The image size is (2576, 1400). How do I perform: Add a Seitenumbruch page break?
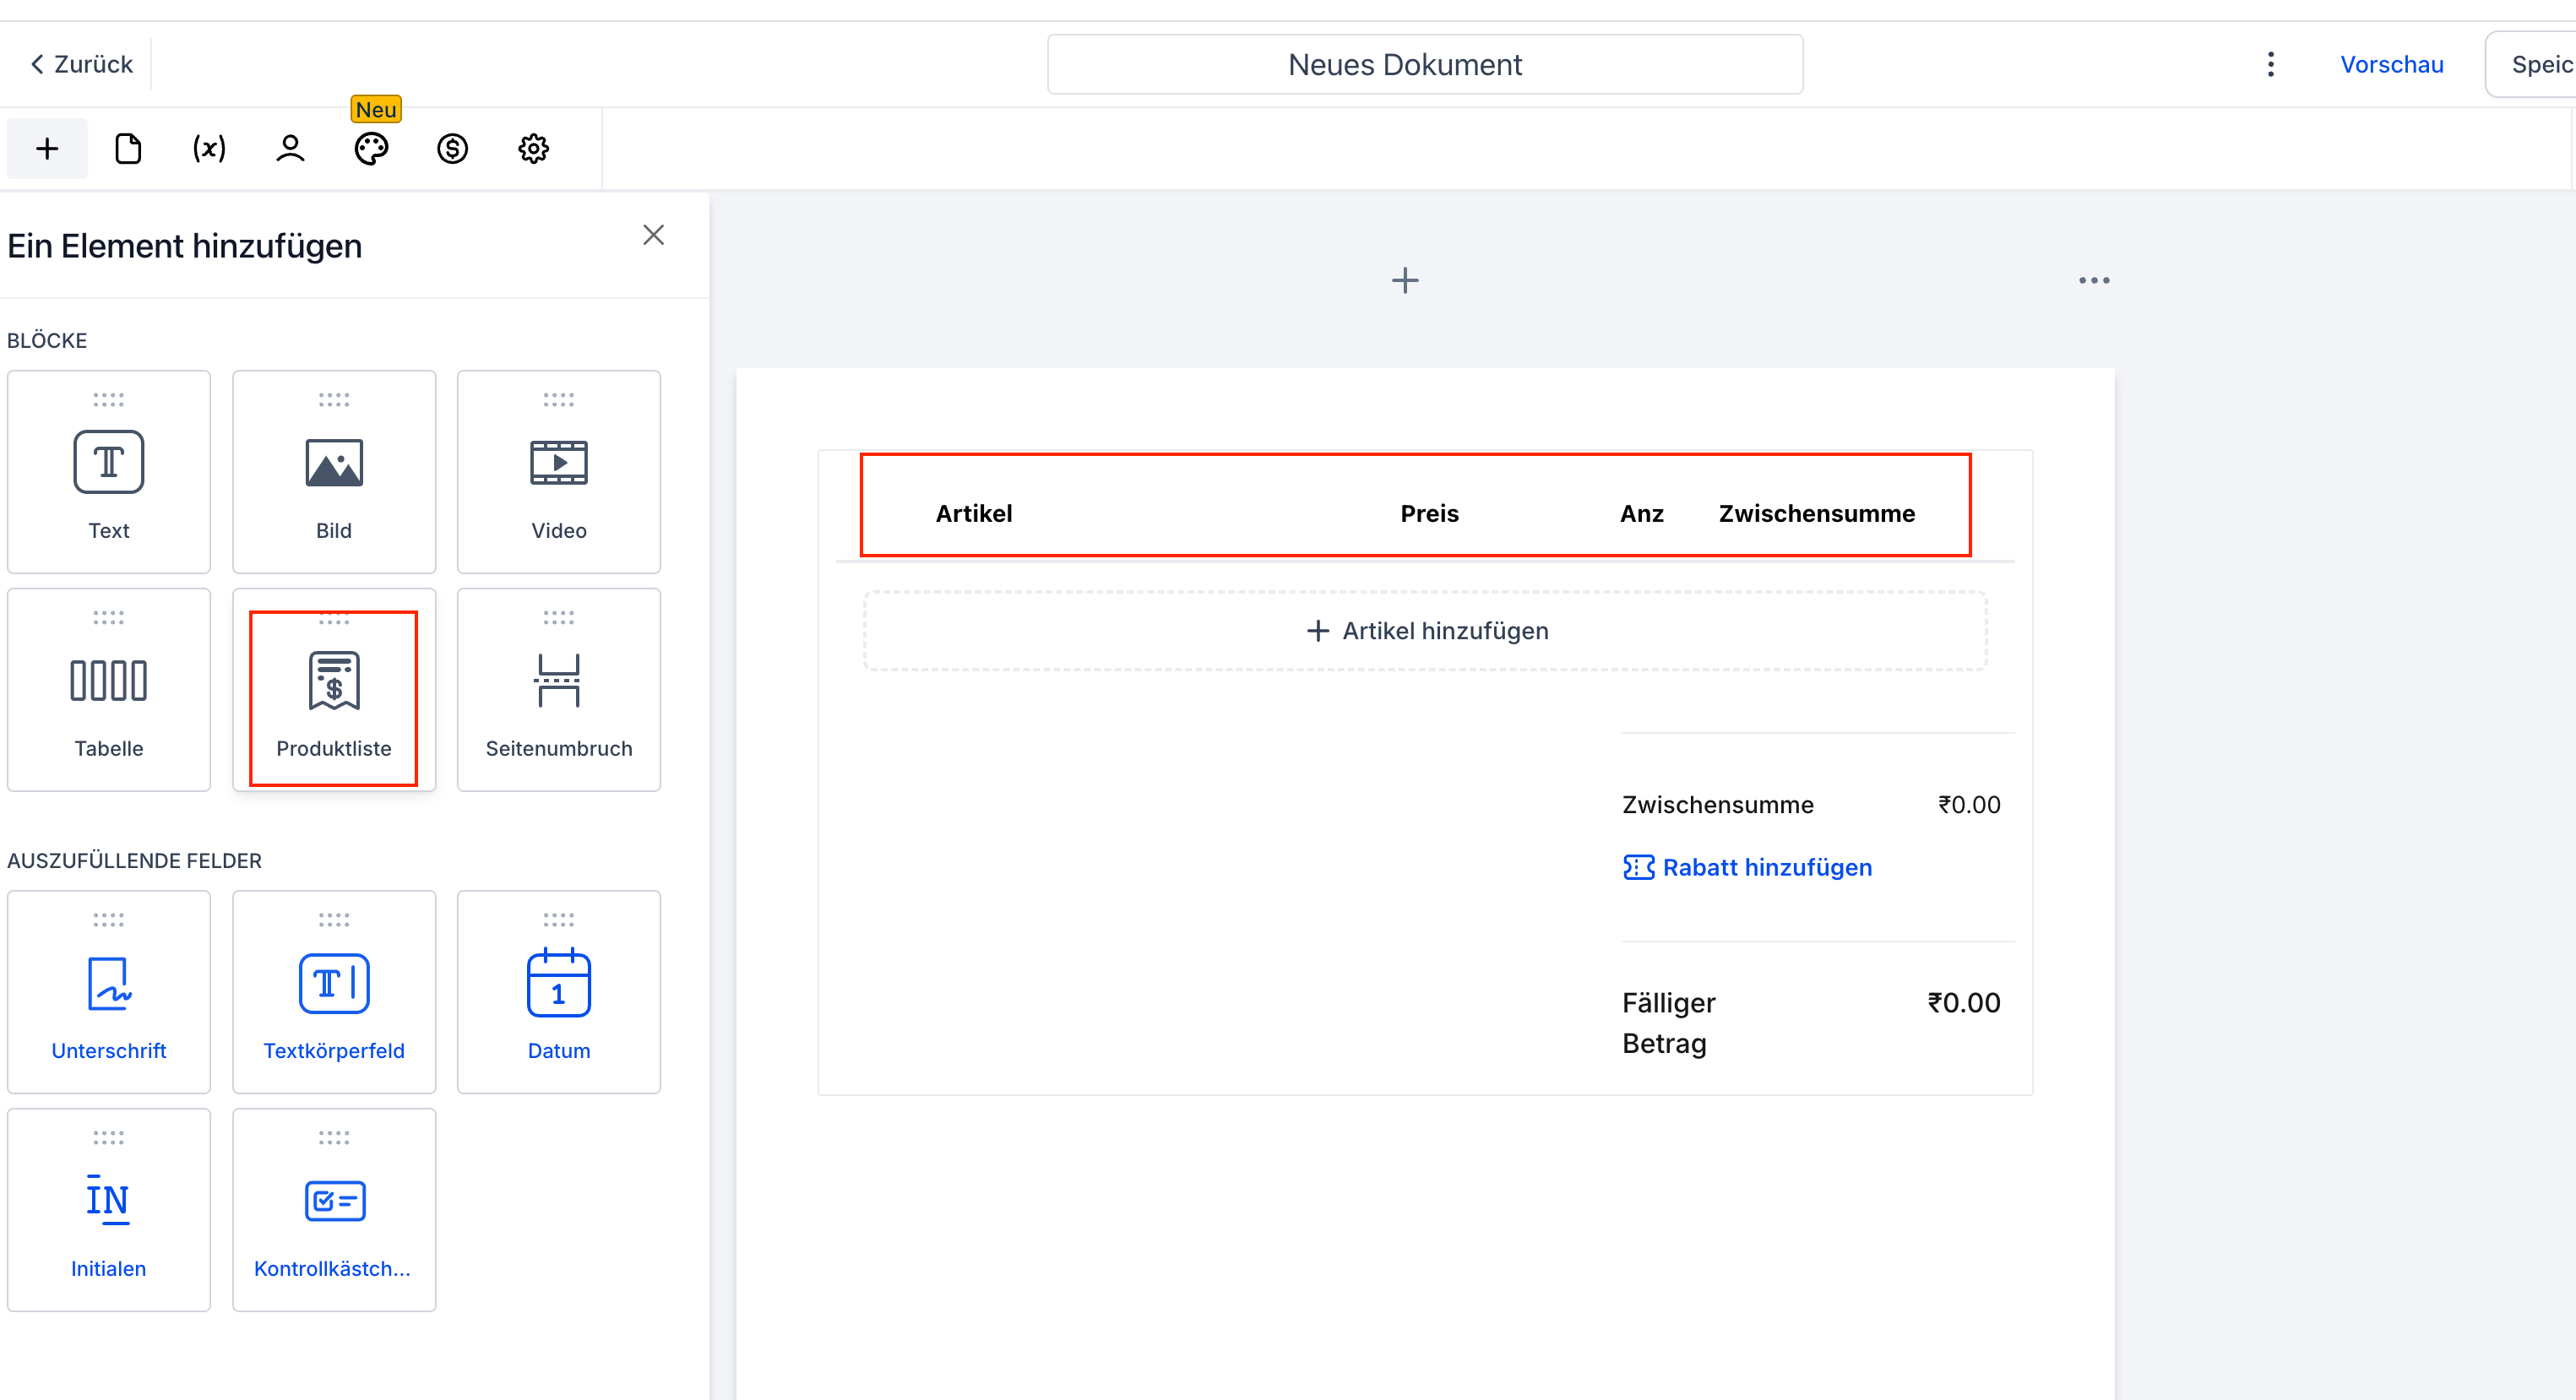[x=558, y=690]
